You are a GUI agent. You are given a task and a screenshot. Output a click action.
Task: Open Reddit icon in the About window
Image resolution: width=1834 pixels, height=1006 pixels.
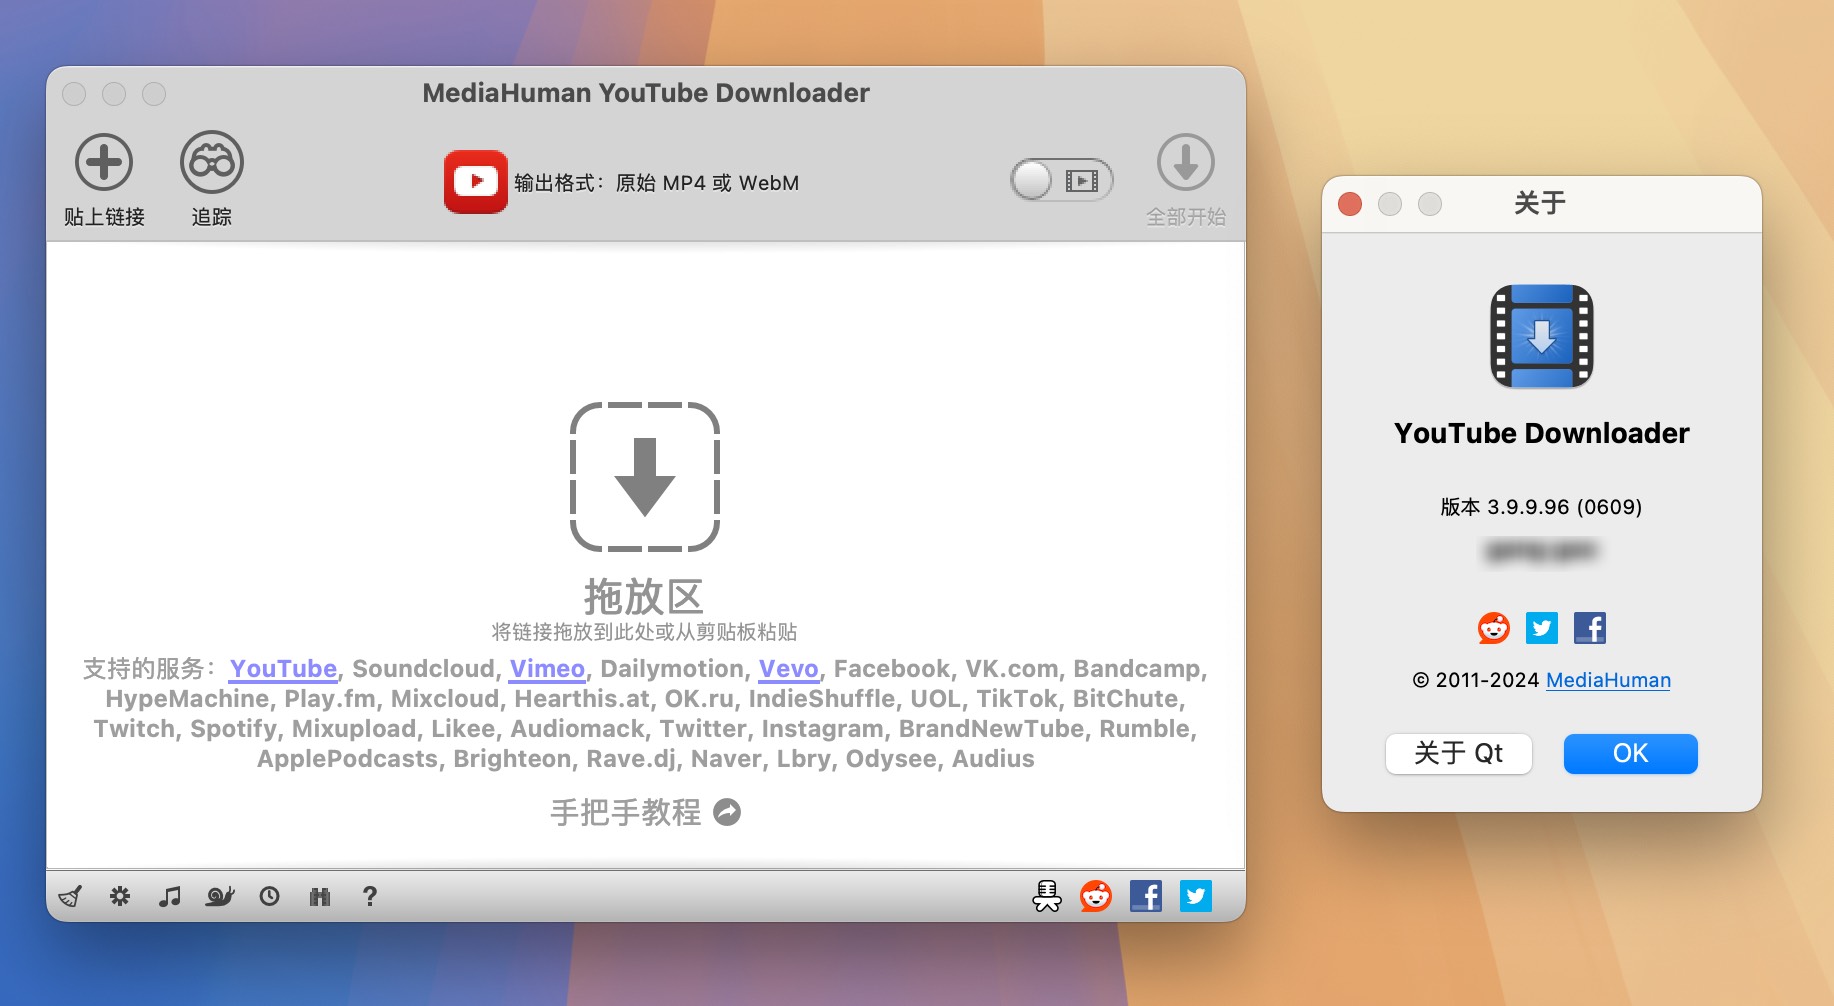(x=1494, y=628)
